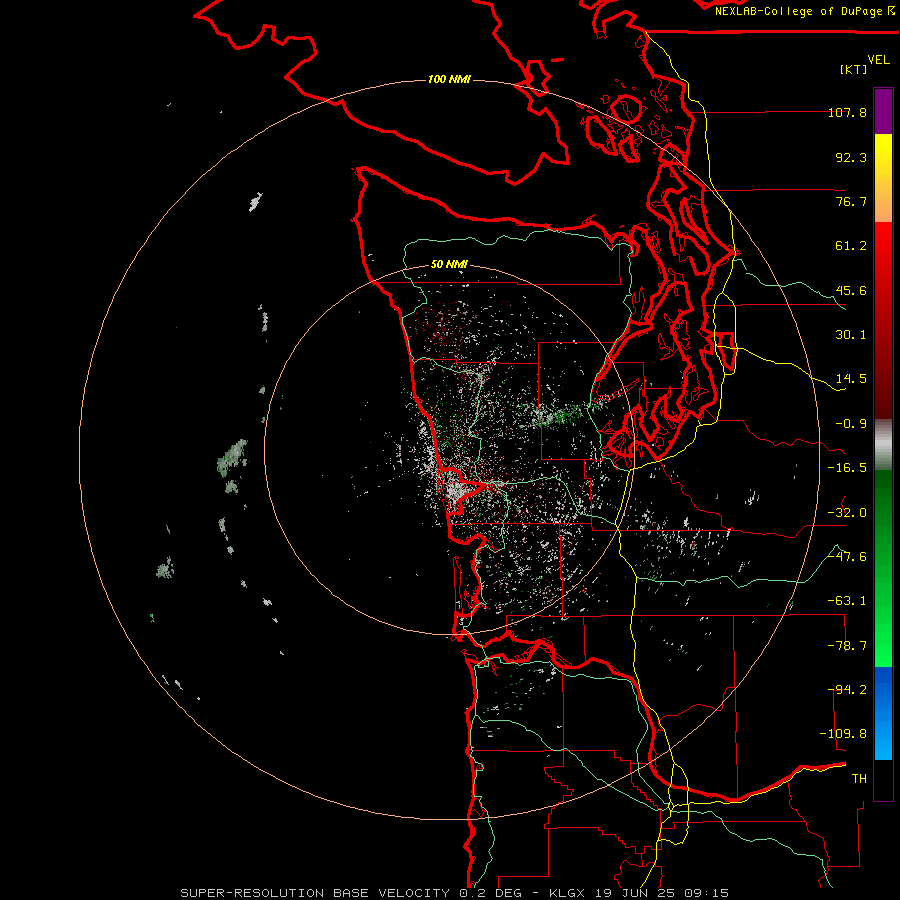Click the 50 NMI range ring label

point(449,264)
